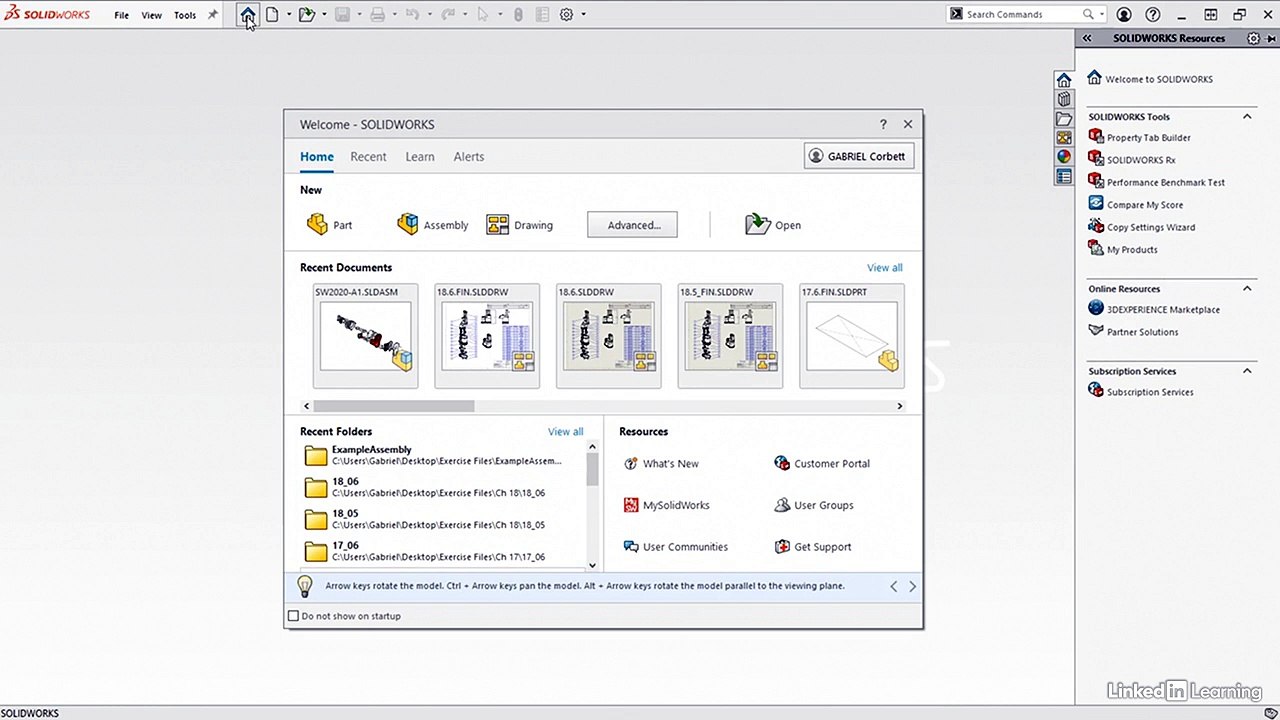Switch to the Learn tab

(420, 157)
